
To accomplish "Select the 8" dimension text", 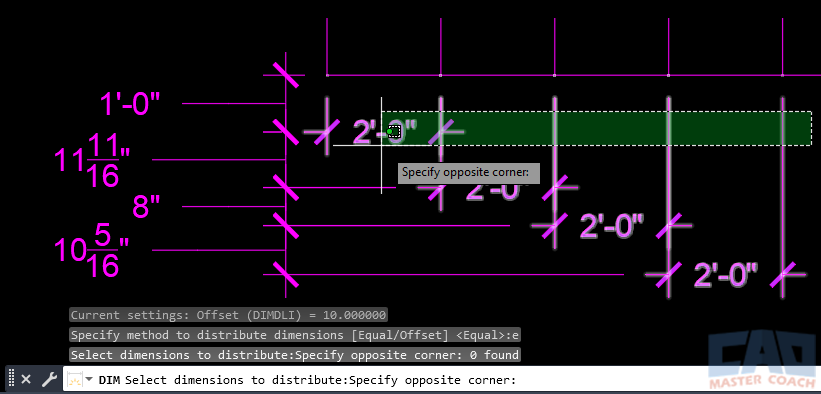I will click(146, 206).
